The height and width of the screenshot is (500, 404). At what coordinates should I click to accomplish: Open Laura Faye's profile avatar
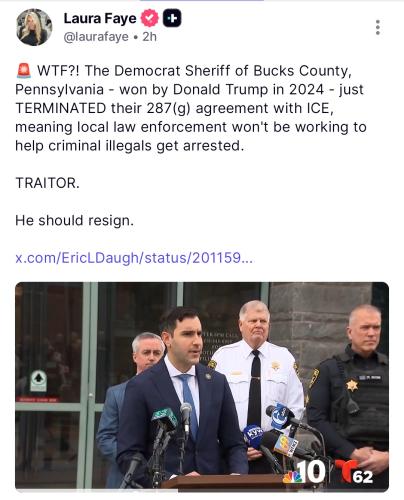tap(34, 27)
